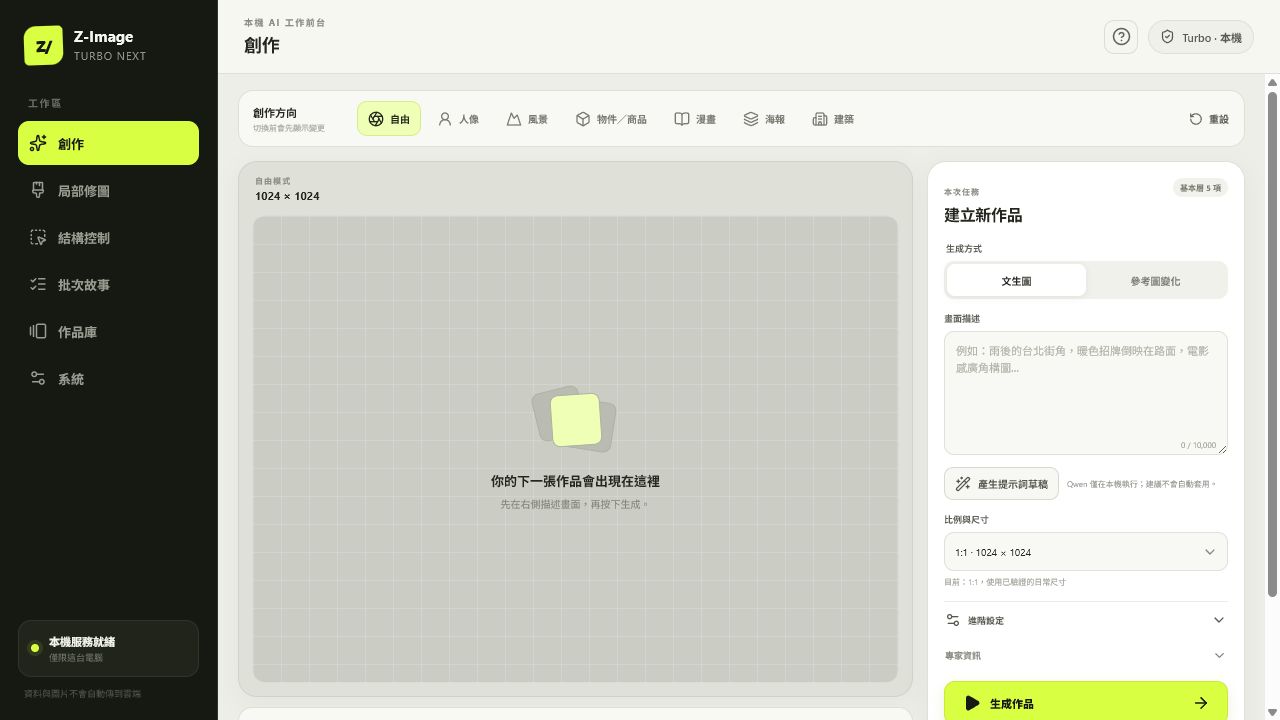Screen dimensions: 1280x720
Task: Click the Turbo · 本機 status badge
Action: (1201, 37)
